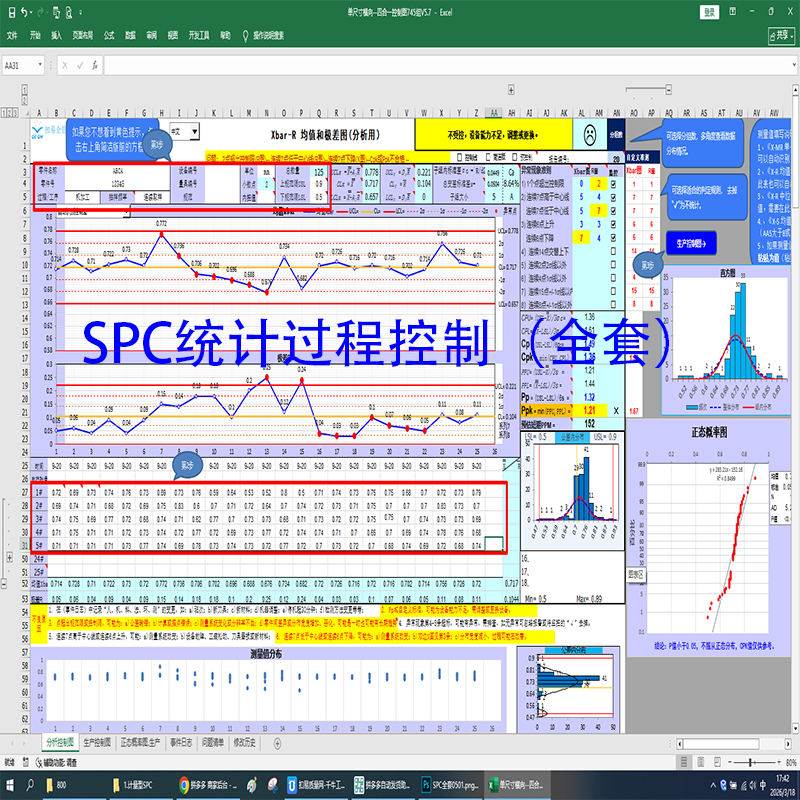Check rule 8 at bottom of rule list
The width and height of the screenshot is (800, 800).
tap(613, 304)
